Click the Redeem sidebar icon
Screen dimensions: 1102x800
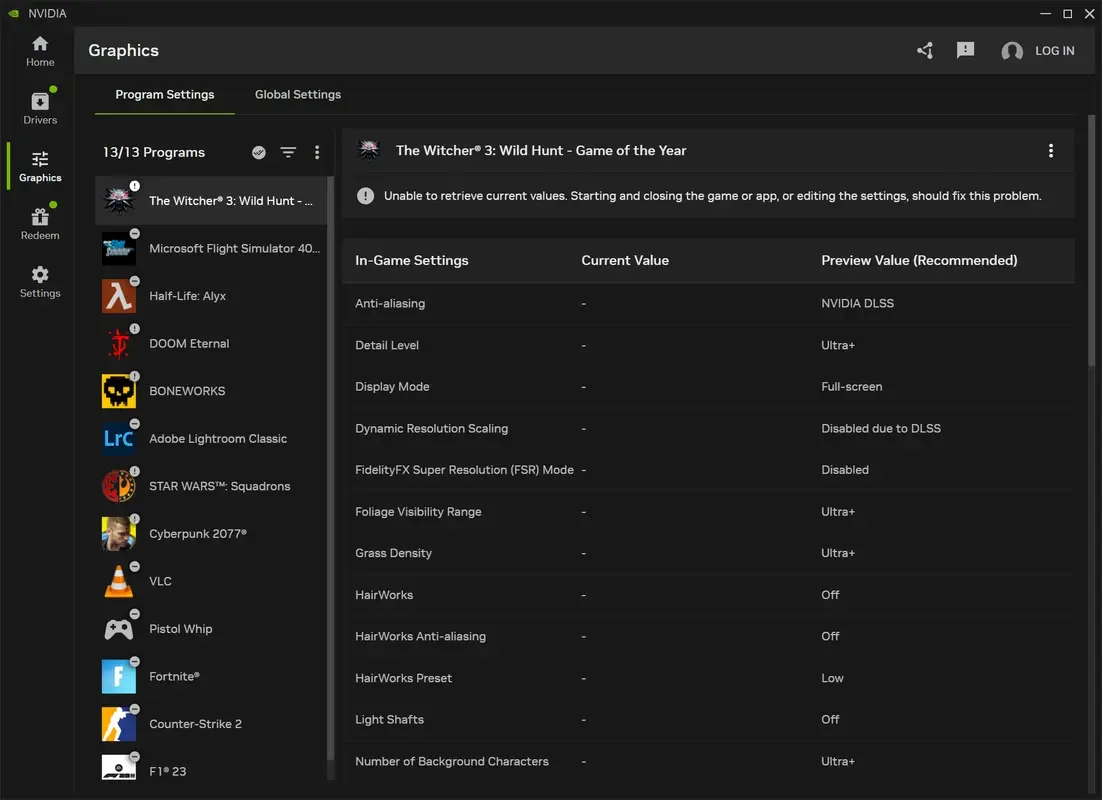tap(39, 221)
